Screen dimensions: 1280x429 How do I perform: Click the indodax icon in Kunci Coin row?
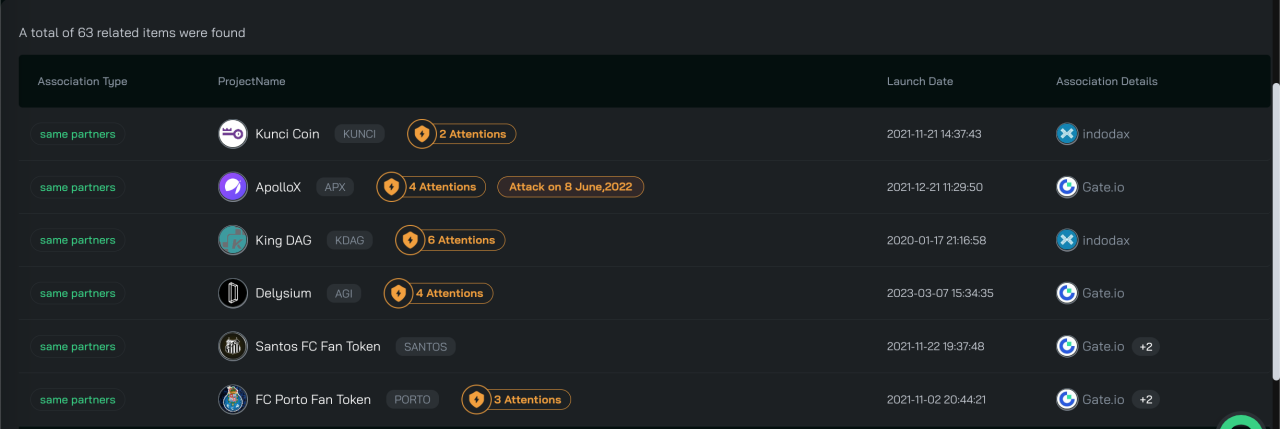[1067, 134]
